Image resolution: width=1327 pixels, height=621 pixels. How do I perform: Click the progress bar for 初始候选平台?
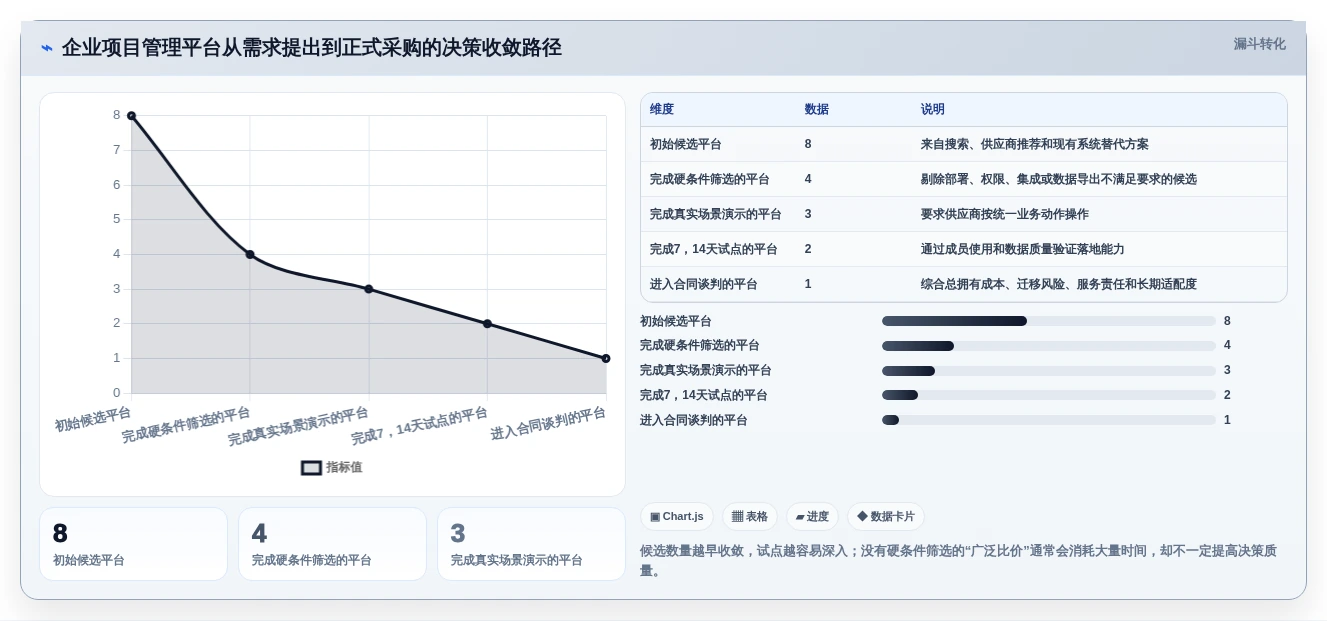coord(1049,321)
